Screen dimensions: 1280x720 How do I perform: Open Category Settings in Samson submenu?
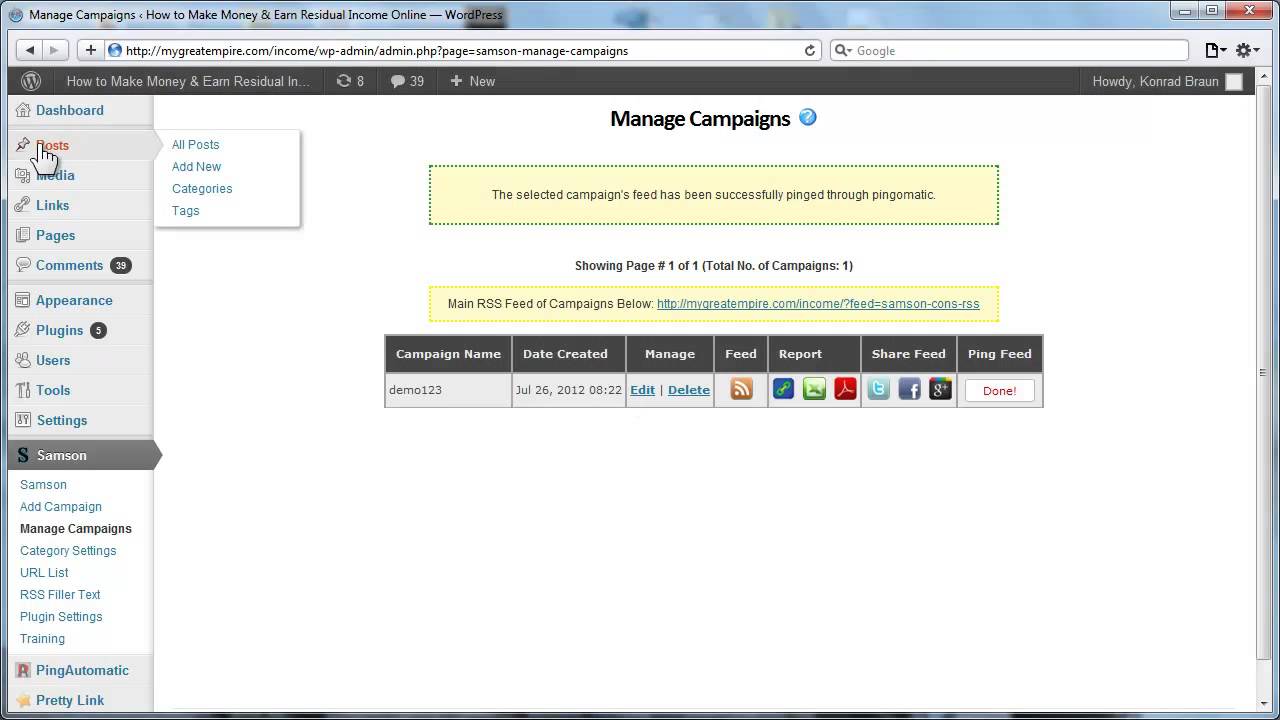click(68, 551)
